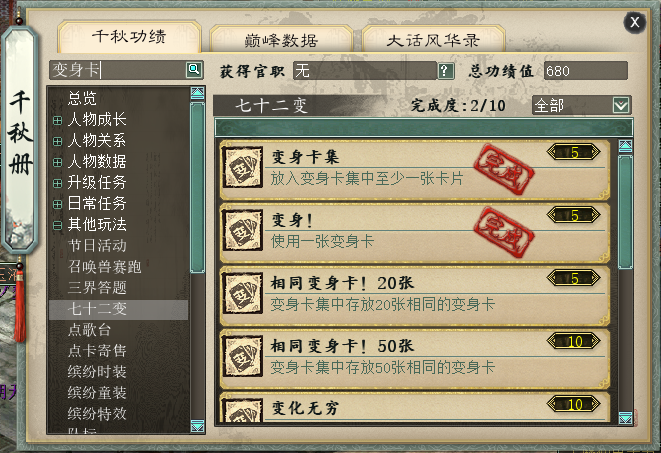
Task: Close the 千秋册 window with X
Action: [634, 22]
